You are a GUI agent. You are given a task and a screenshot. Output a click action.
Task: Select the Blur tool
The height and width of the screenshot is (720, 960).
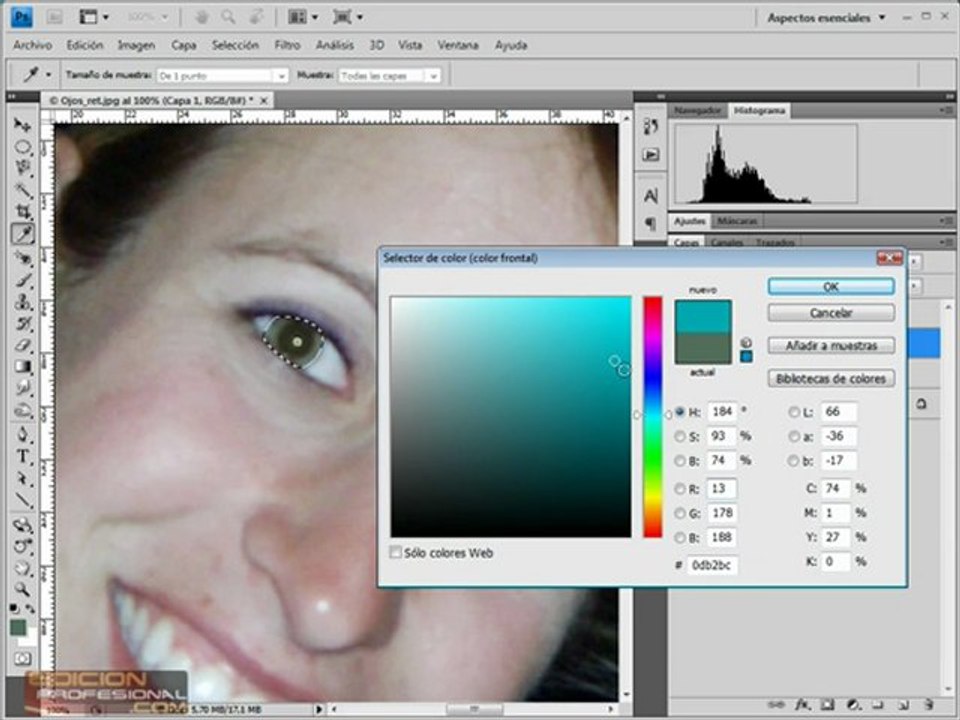23,388
